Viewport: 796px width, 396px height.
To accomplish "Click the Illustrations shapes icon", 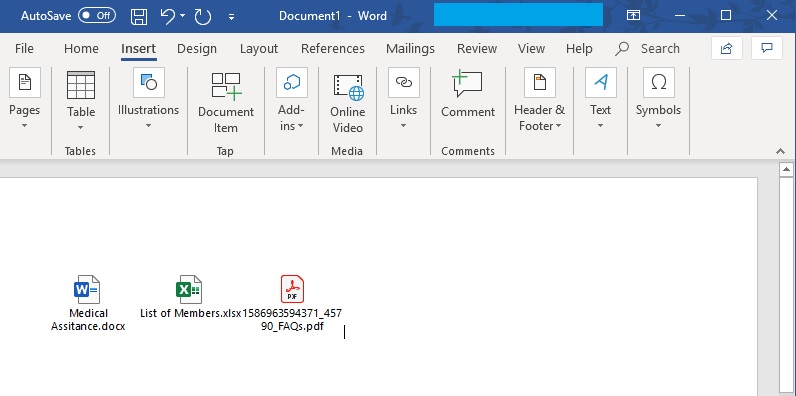I will pos(149,82).
